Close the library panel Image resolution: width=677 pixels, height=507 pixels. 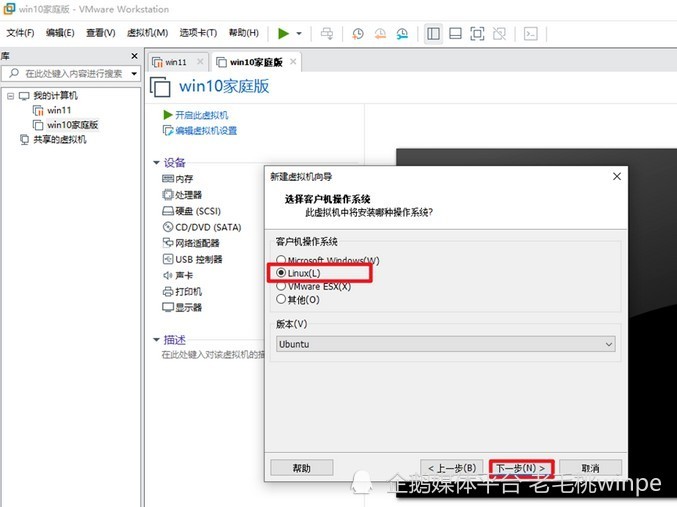tap(134, 56)
